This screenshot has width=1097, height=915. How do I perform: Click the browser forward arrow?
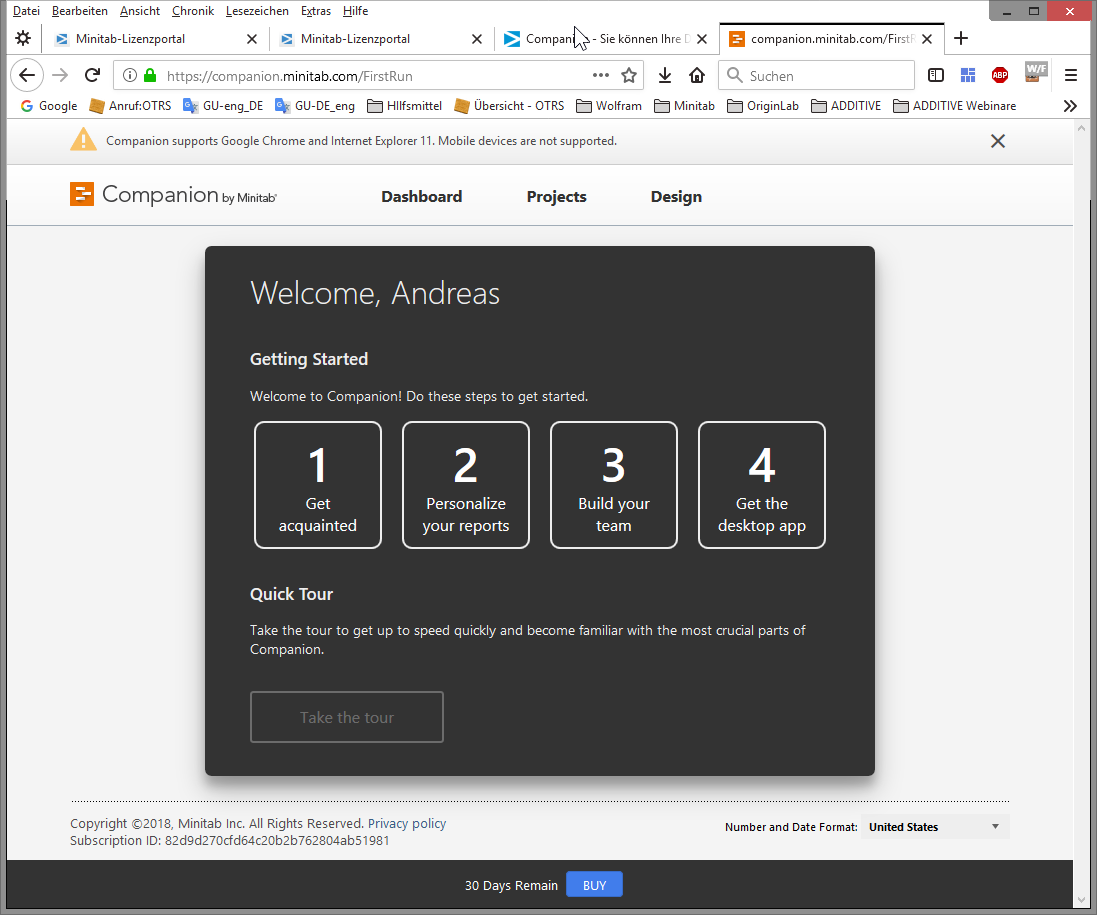60,76
